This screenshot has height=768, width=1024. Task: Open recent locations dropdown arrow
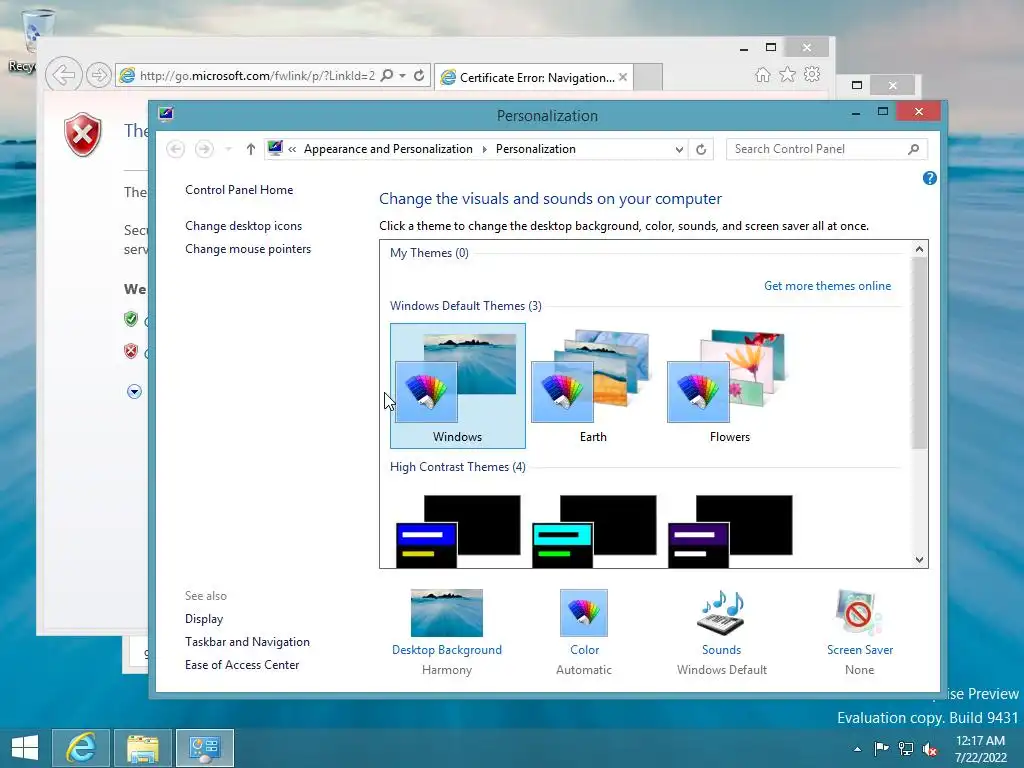tap(229, 150)
